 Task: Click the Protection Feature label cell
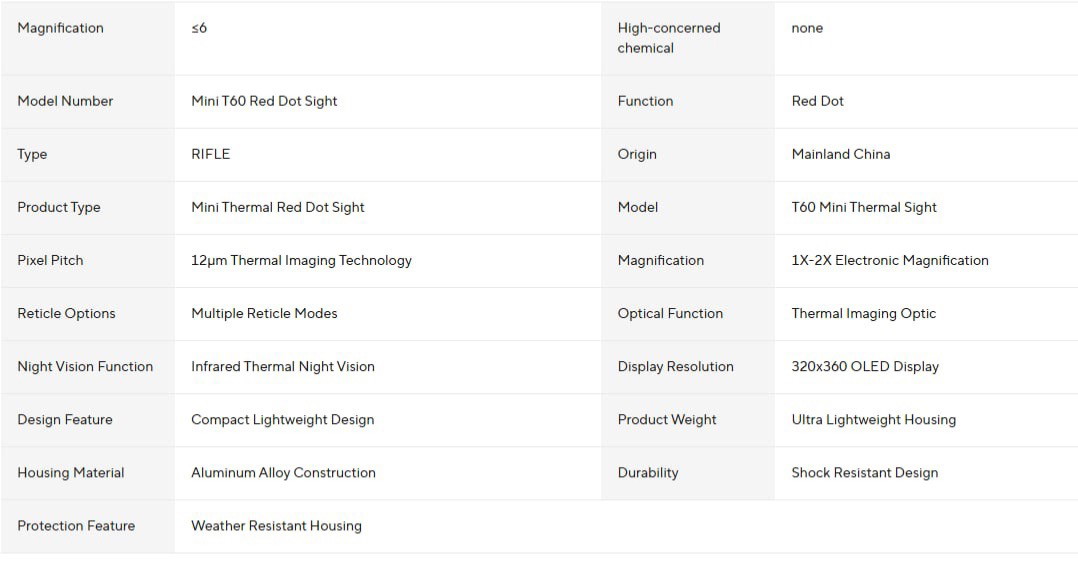pos(87,526)
